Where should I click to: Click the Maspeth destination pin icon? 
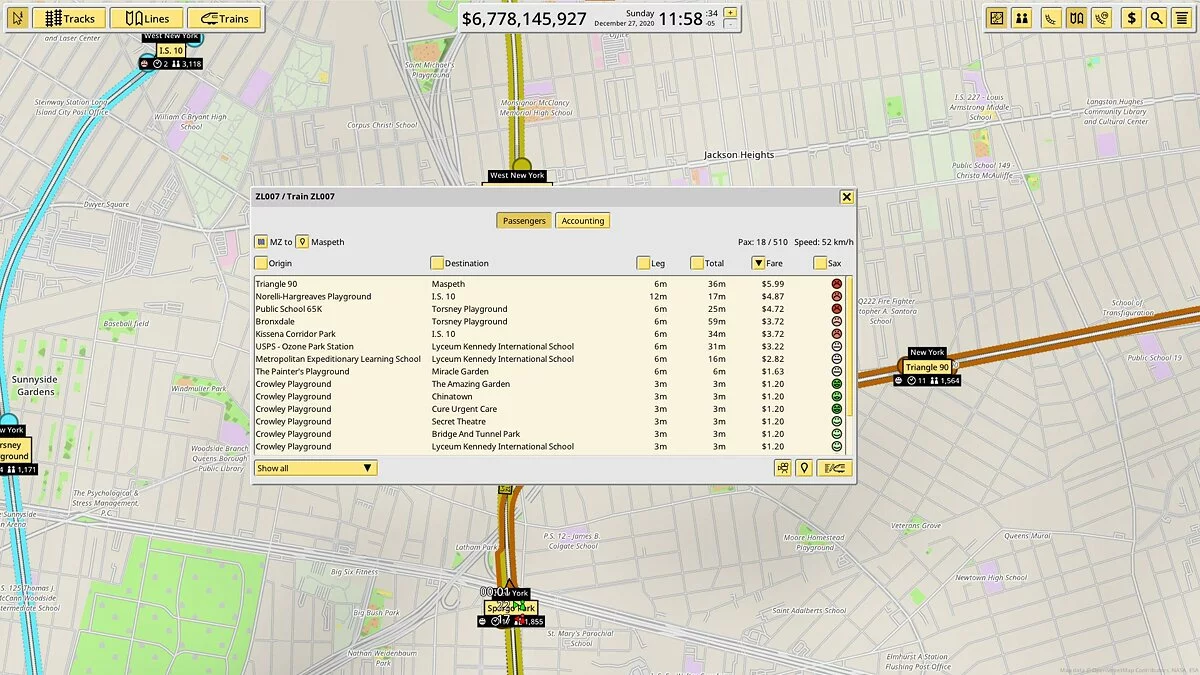pos(301,242)
